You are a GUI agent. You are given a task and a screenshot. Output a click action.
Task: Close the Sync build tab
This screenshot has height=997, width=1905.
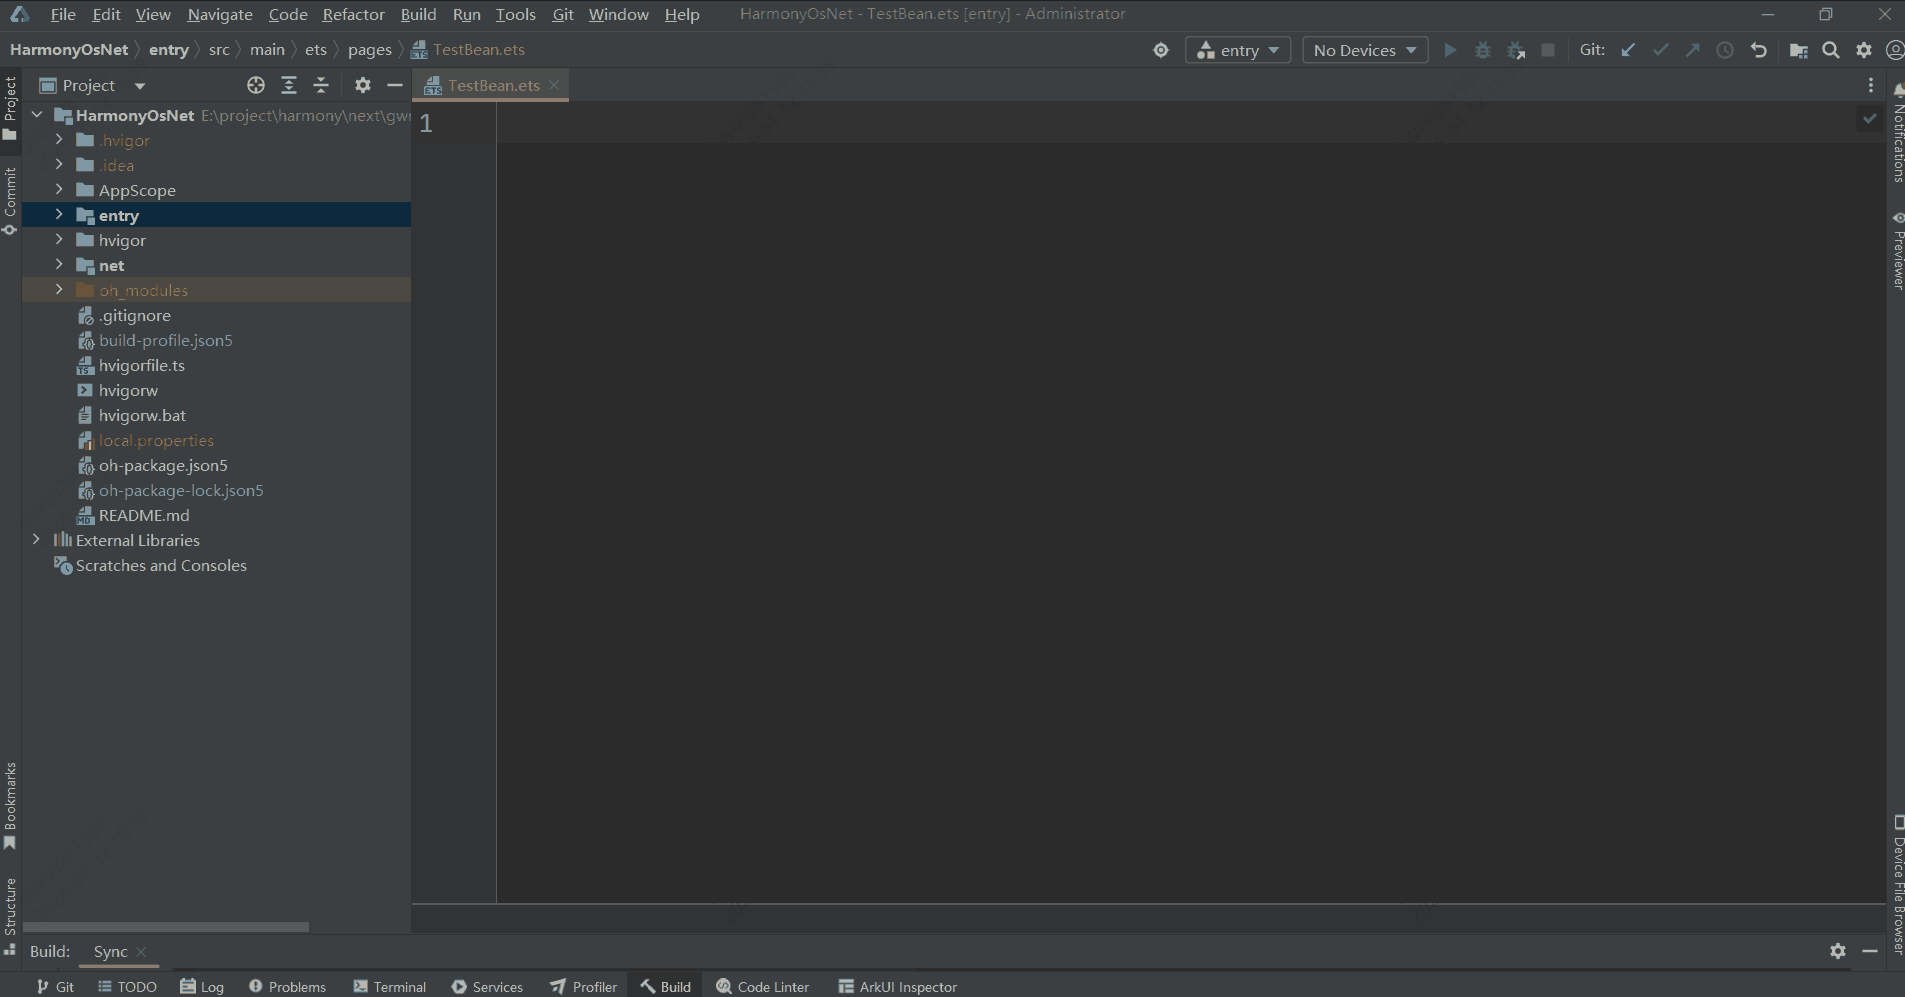pyautogui.click(x=141, y=952)
